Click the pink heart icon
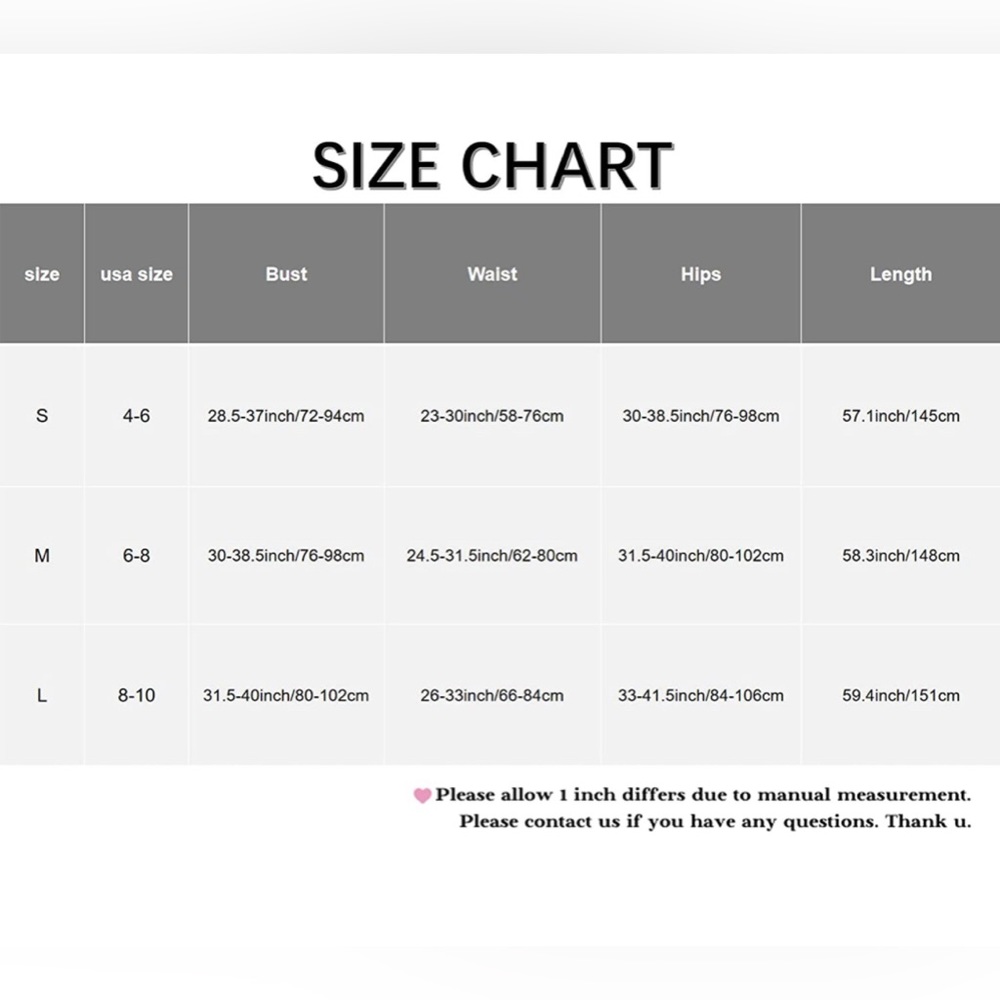The width and height of the screenshot is (1000, 1000). coord(422,795)
